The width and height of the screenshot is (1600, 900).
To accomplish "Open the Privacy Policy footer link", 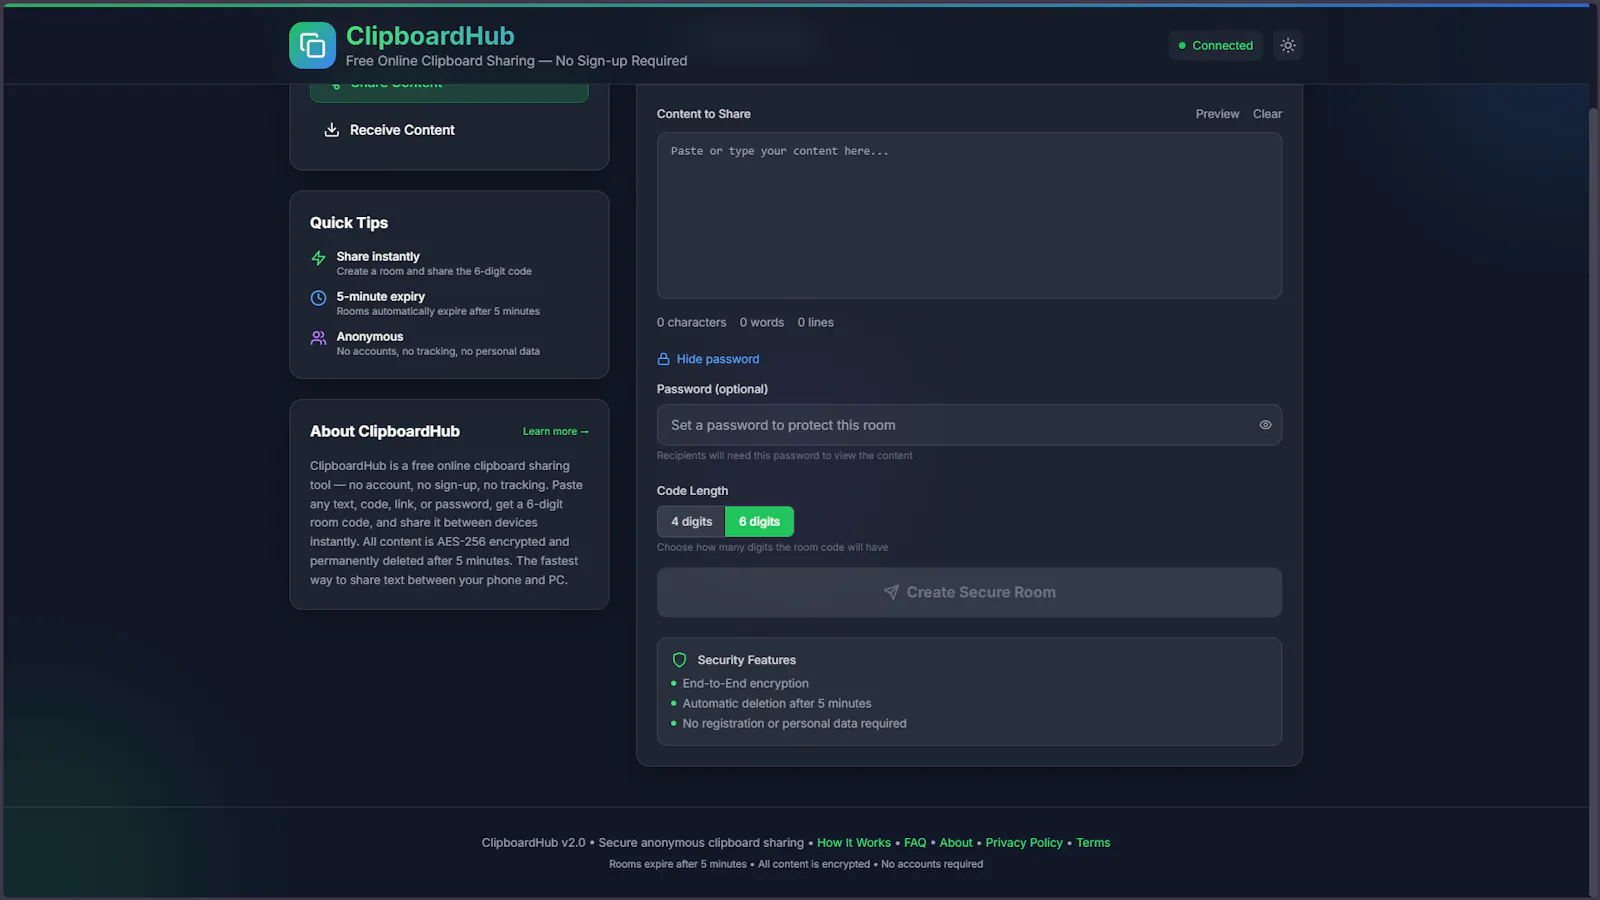I will pos(1024,843).
